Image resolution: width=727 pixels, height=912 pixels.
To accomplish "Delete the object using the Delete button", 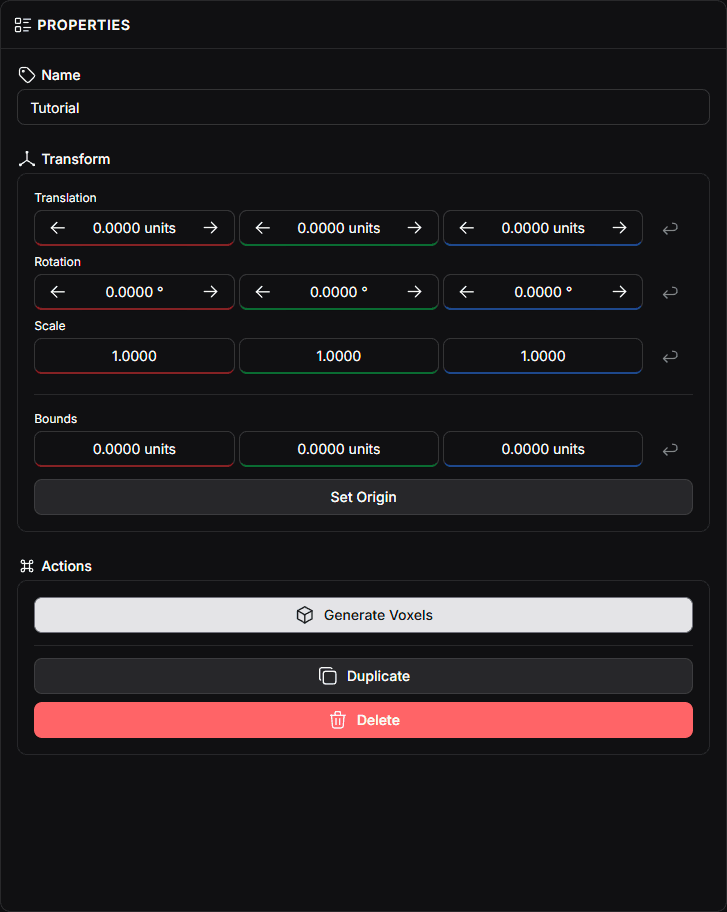I will click(363, 719).
